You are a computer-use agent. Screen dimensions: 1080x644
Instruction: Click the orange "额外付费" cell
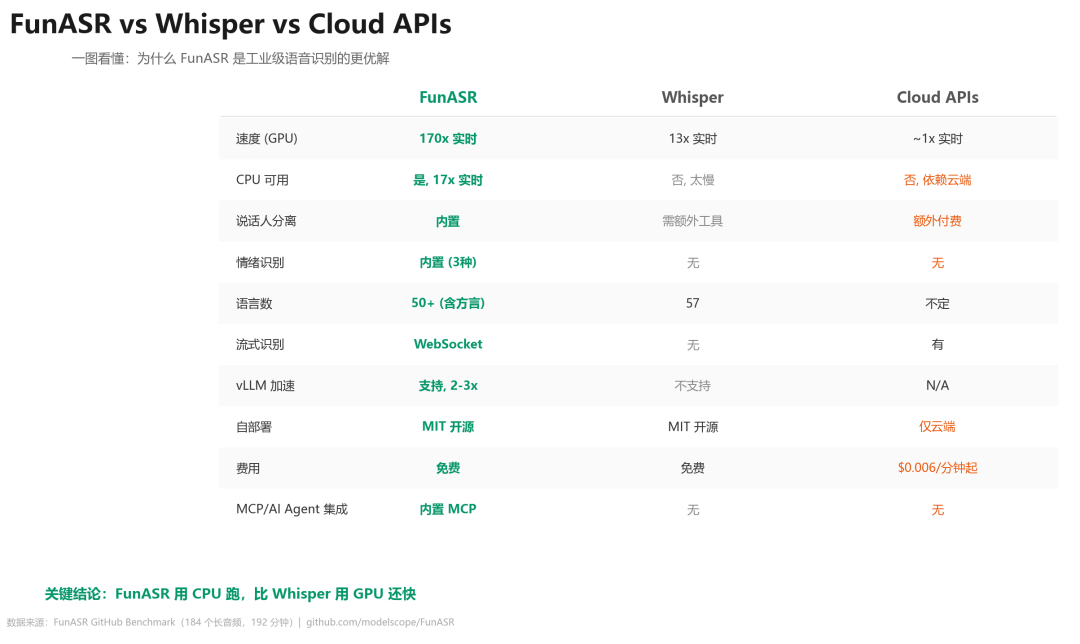[937, 221]
